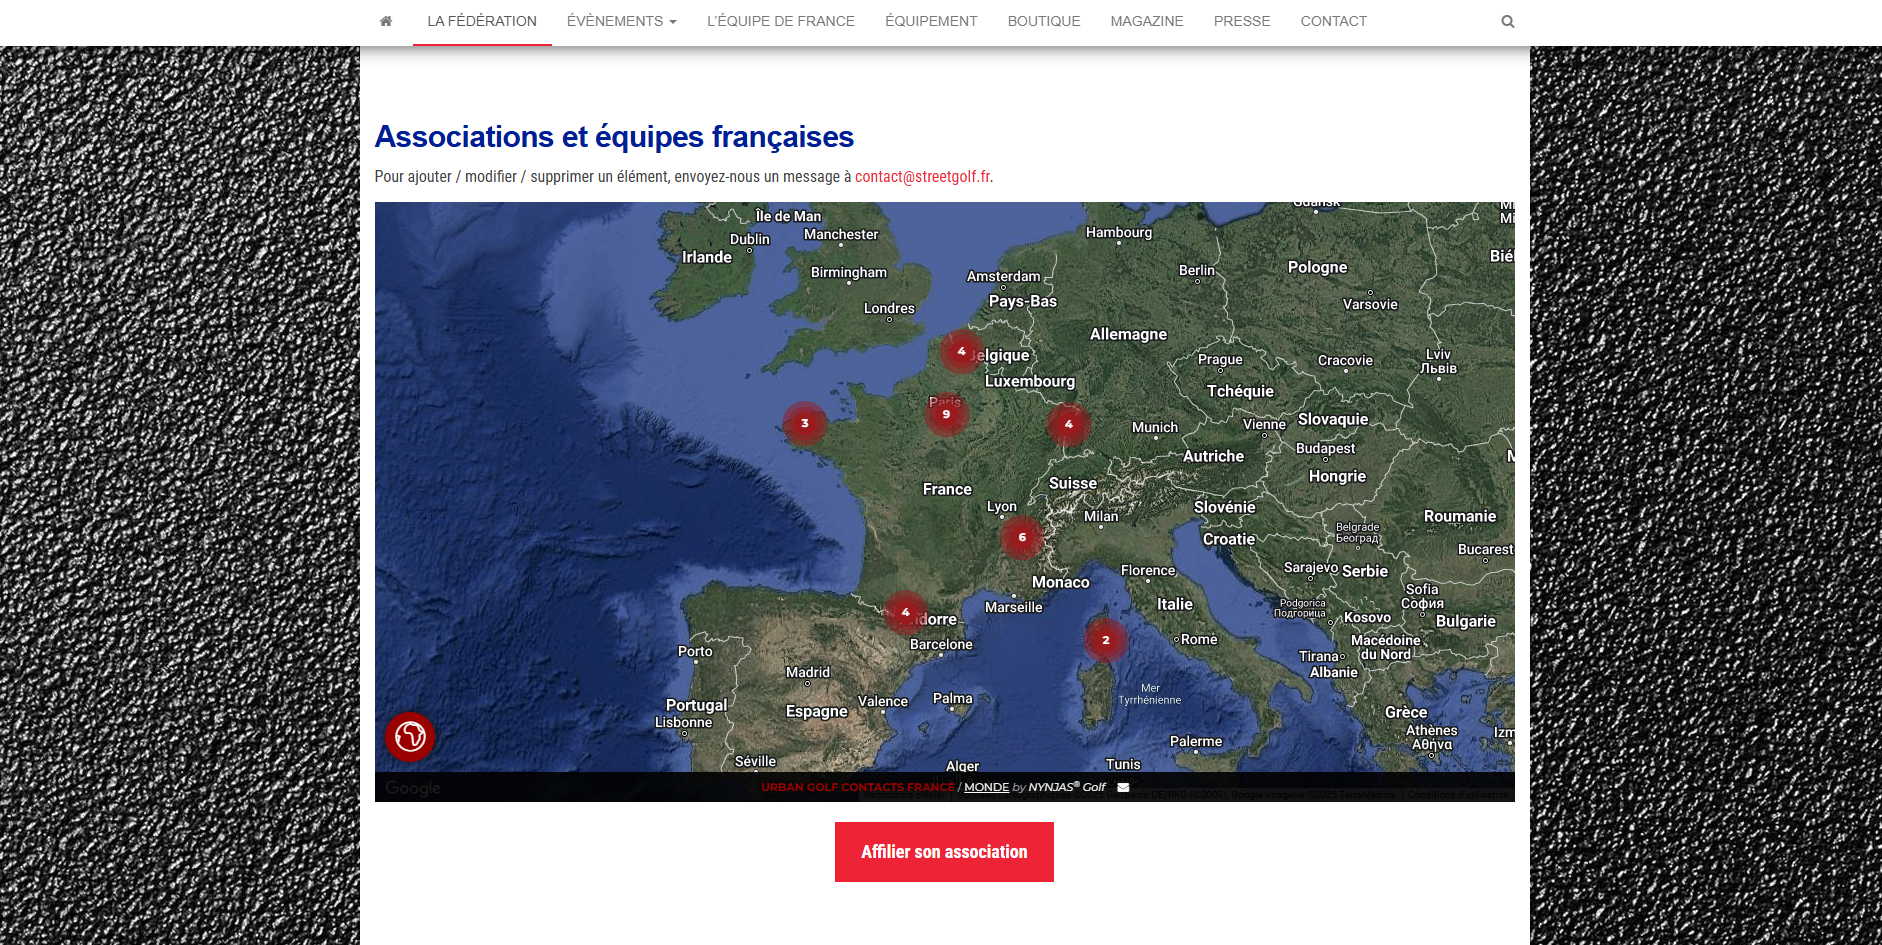This screenshot has width=1882, height=945.
Task: Go to L'Équipe de France page
Action: click(780, 21)
